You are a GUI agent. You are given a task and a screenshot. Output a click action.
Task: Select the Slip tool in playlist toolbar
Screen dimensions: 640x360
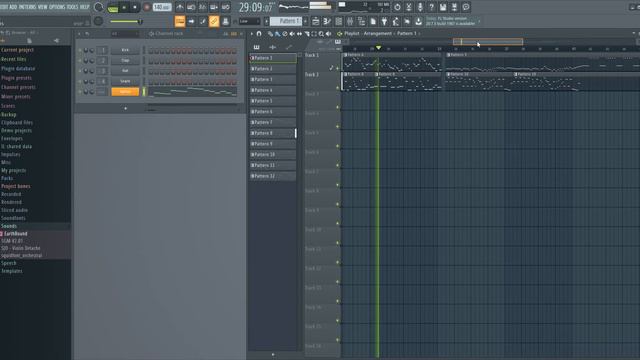point(300,34)
